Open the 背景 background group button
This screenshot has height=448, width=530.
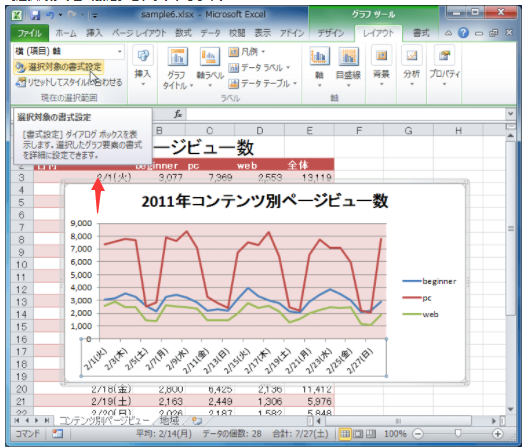(381, 66)
